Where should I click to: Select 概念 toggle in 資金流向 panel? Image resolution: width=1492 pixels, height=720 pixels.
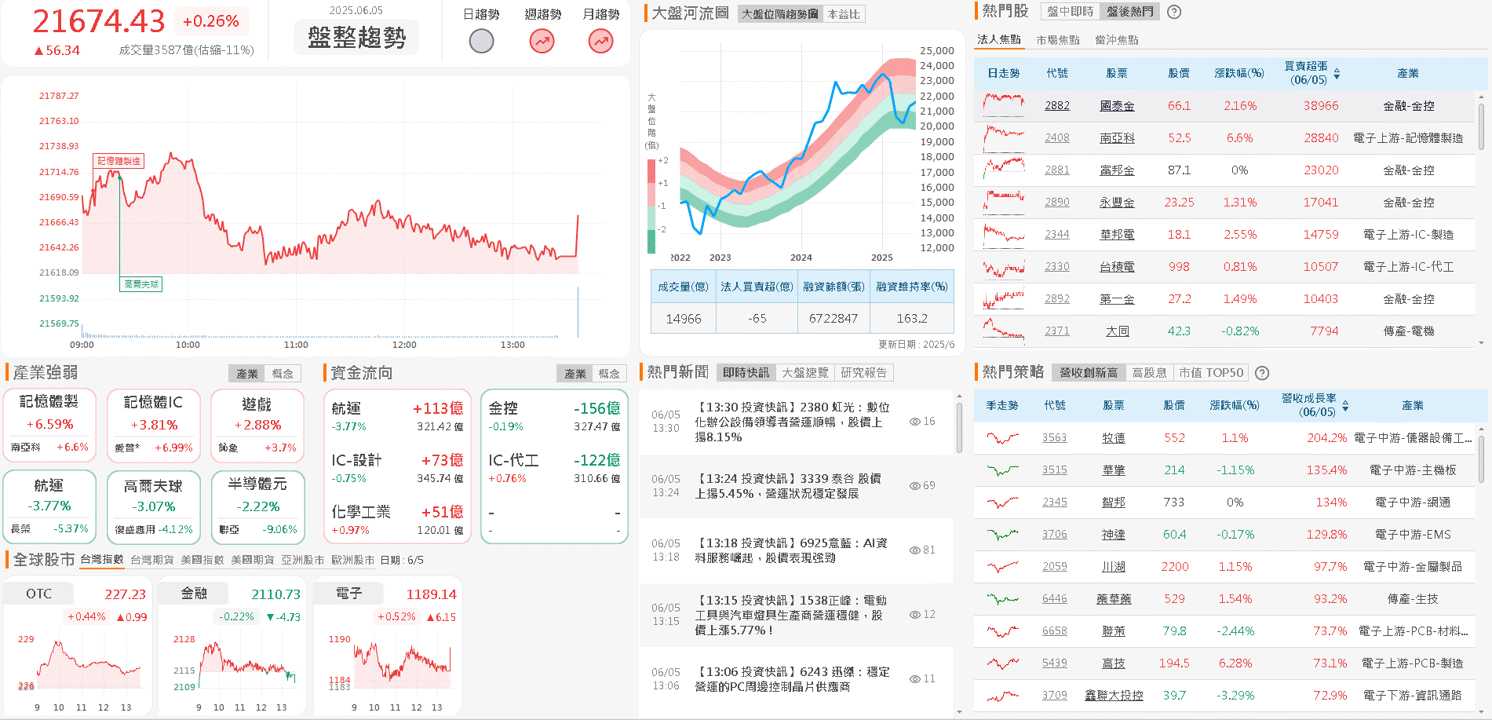tap(609, 373)
